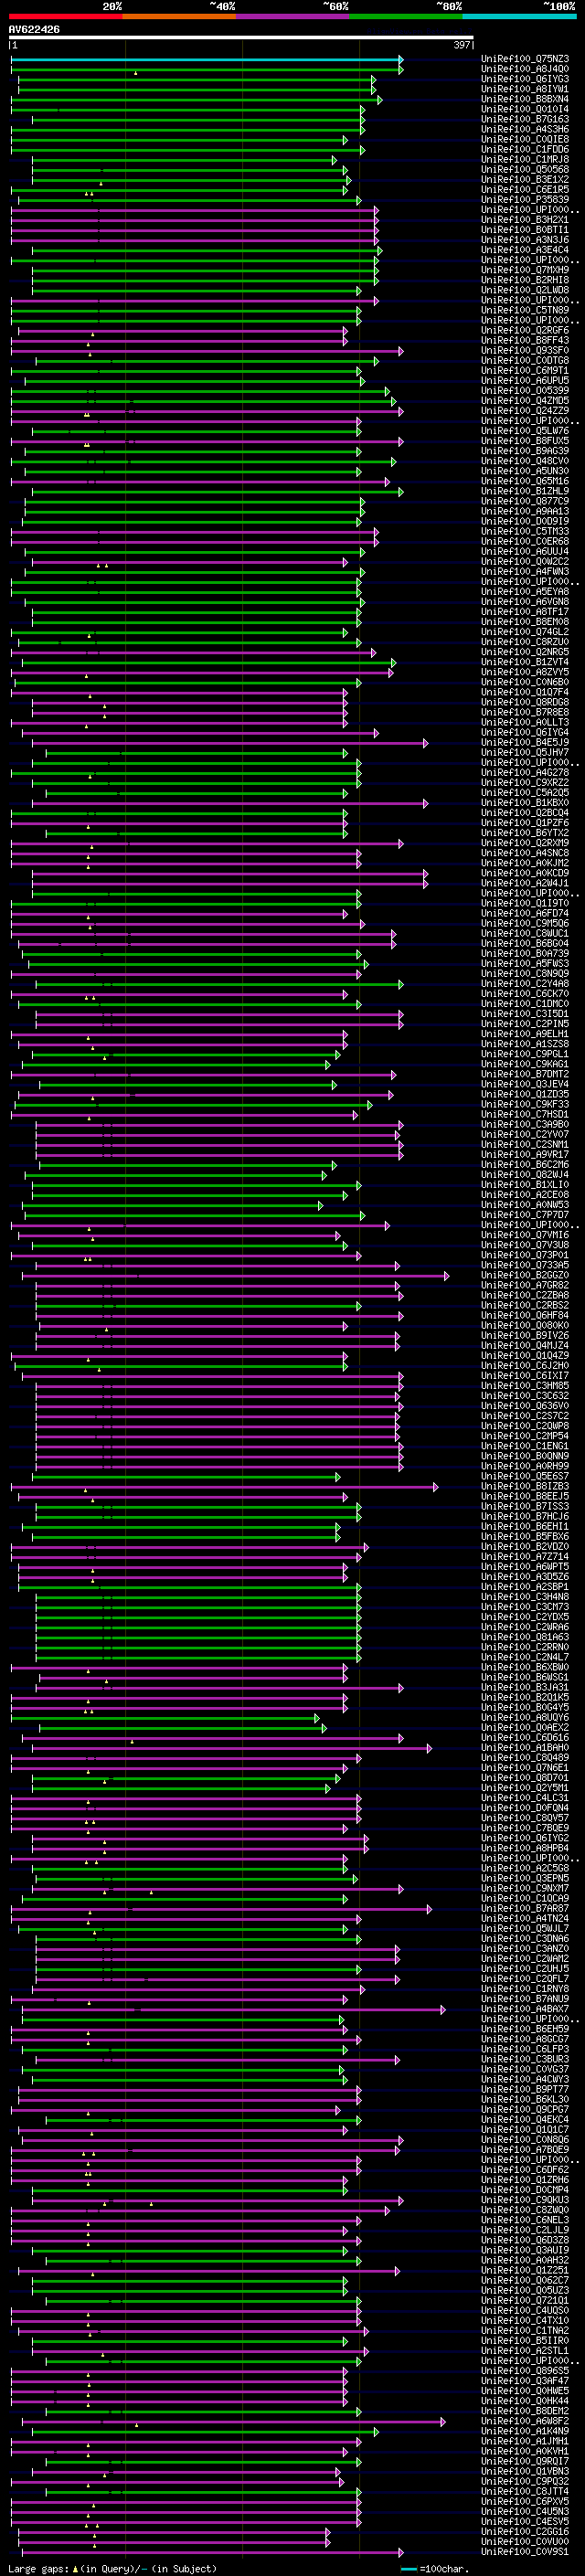Select hit label UniRef100_Q0W2C2

point(525,562)
